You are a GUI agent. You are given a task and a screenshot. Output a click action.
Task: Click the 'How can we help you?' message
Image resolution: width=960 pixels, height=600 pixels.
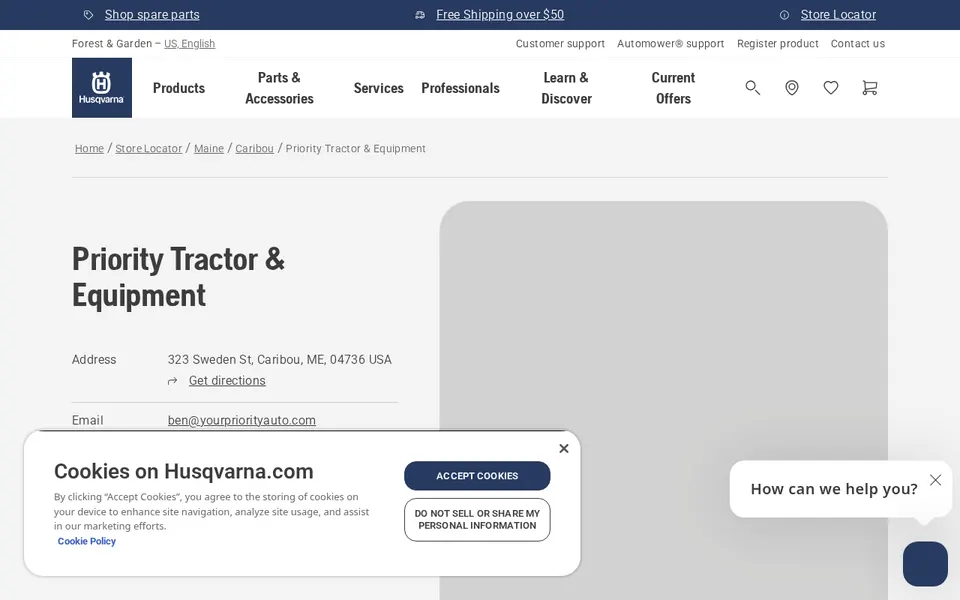[x=834, y=489]
